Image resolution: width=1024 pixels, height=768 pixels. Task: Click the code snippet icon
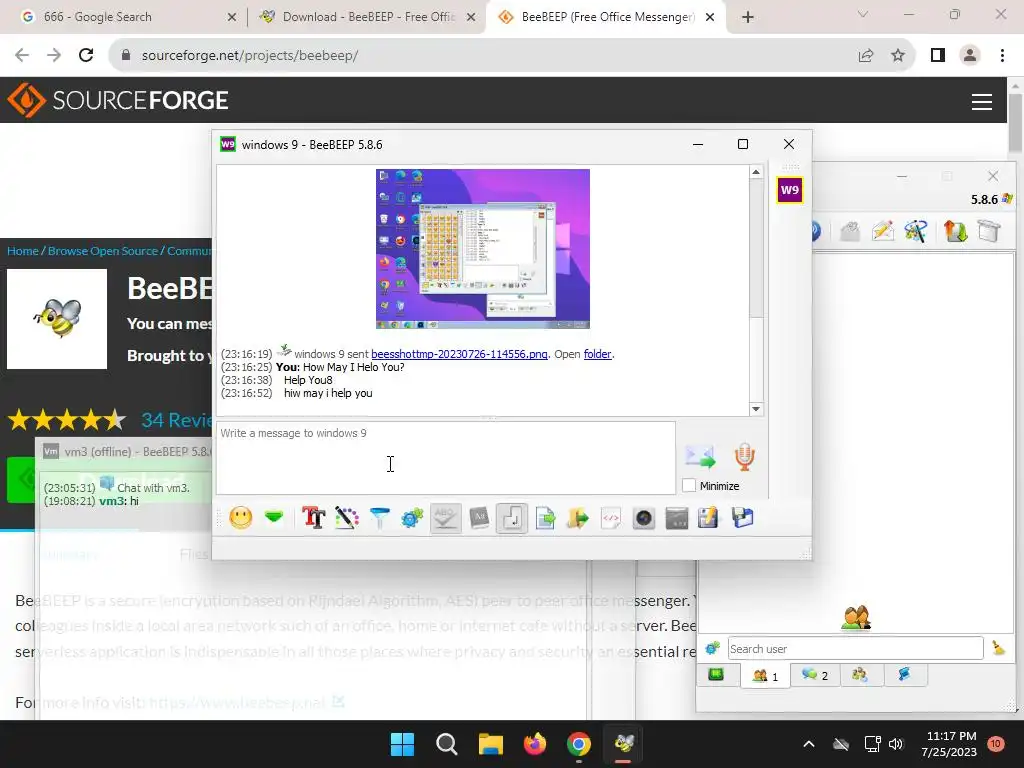click(x=611, y=518)
